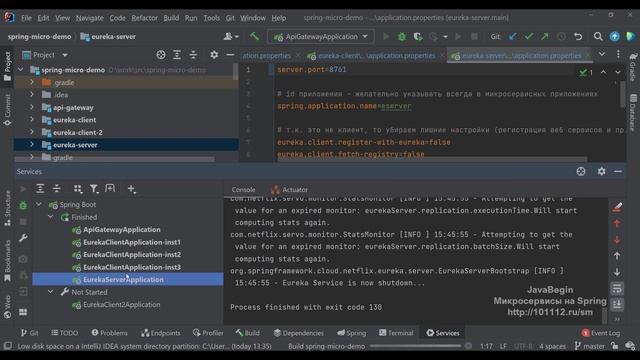This screenshot has width=640, height=360.
Task: Open Services filter funnel icon
Action: click(94, 189)
